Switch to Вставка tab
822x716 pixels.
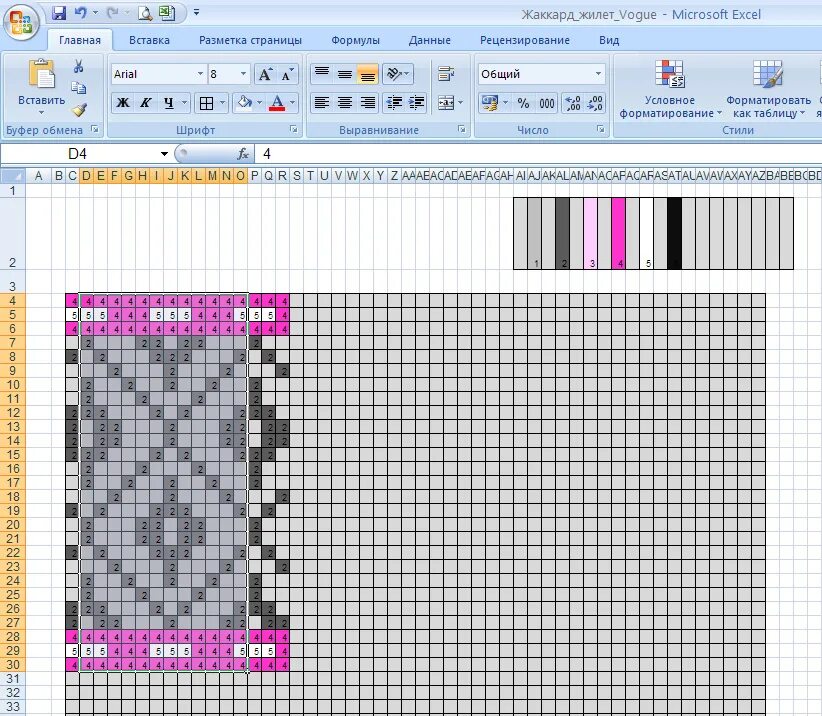(x=149, y=40)
